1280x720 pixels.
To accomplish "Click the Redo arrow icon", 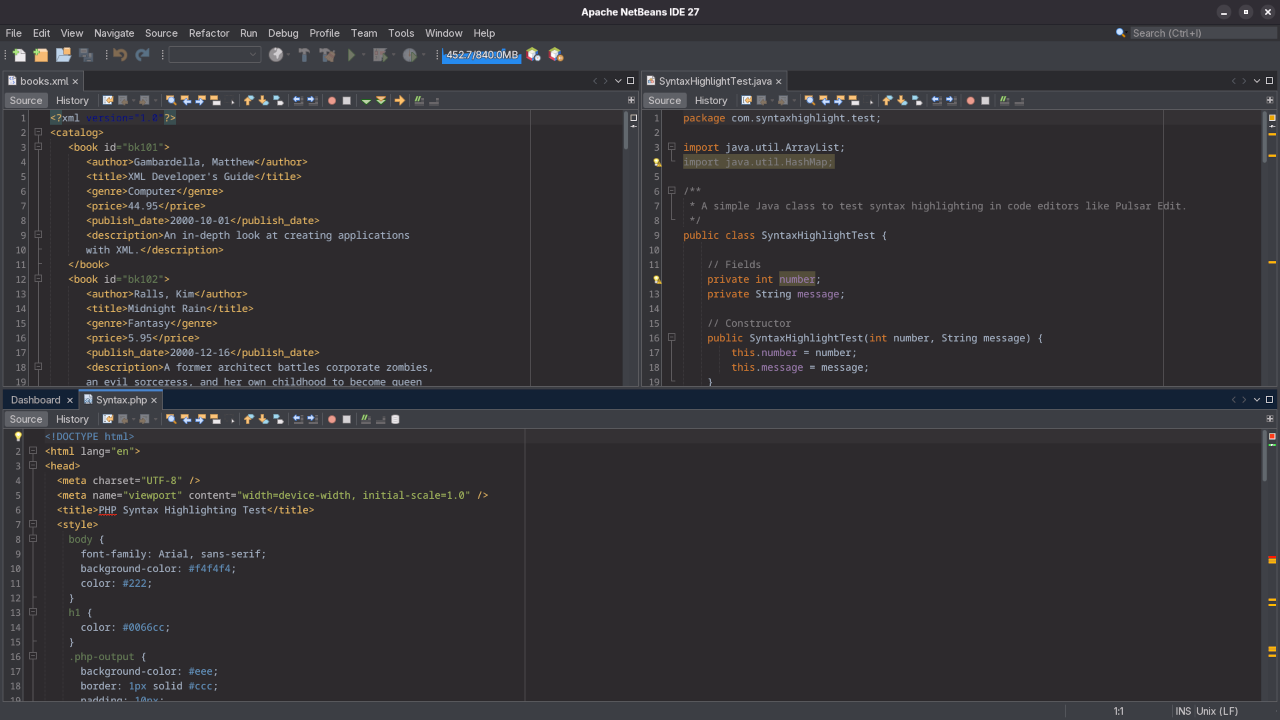I will pyautogui.click(x=142, y=55).
